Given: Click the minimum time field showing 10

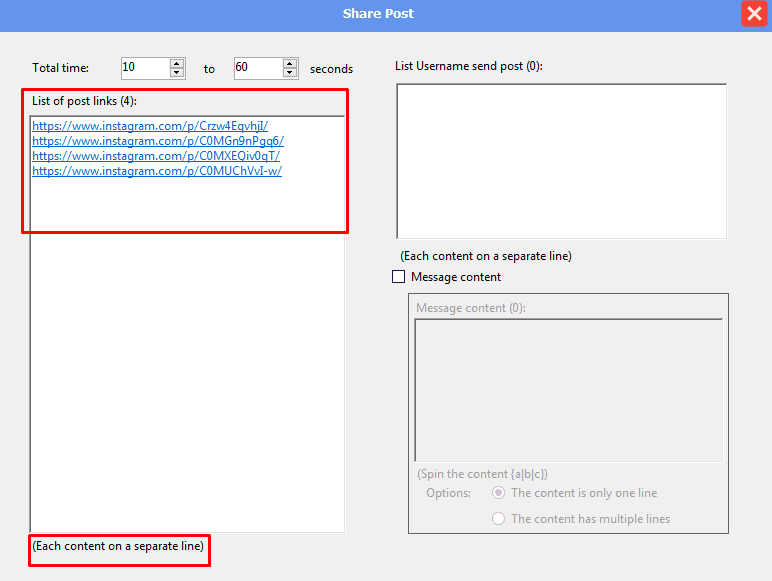Looking at the screenshot, I should click(x=144, y=68).
